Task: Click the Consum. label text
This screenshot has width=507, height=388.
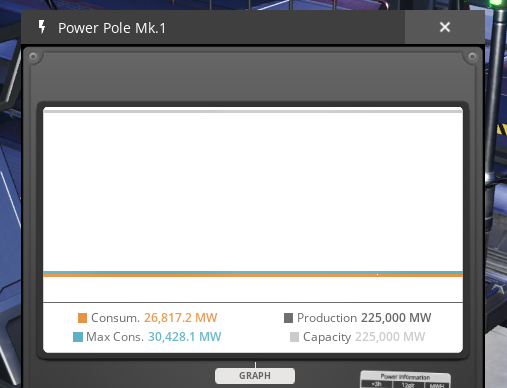Action: [115, 318]
